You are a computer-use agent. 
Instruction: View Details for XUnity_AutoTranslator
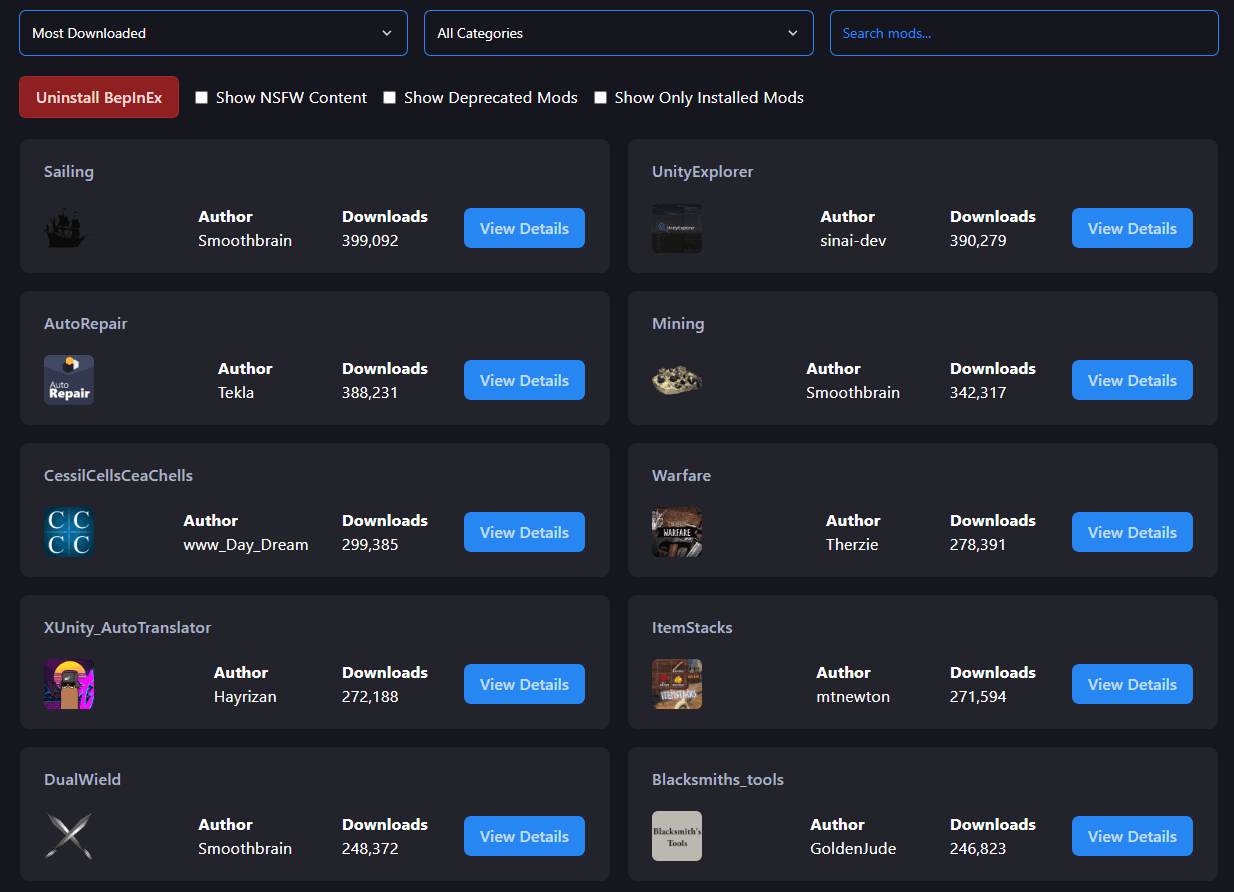[x=524, y=684]
